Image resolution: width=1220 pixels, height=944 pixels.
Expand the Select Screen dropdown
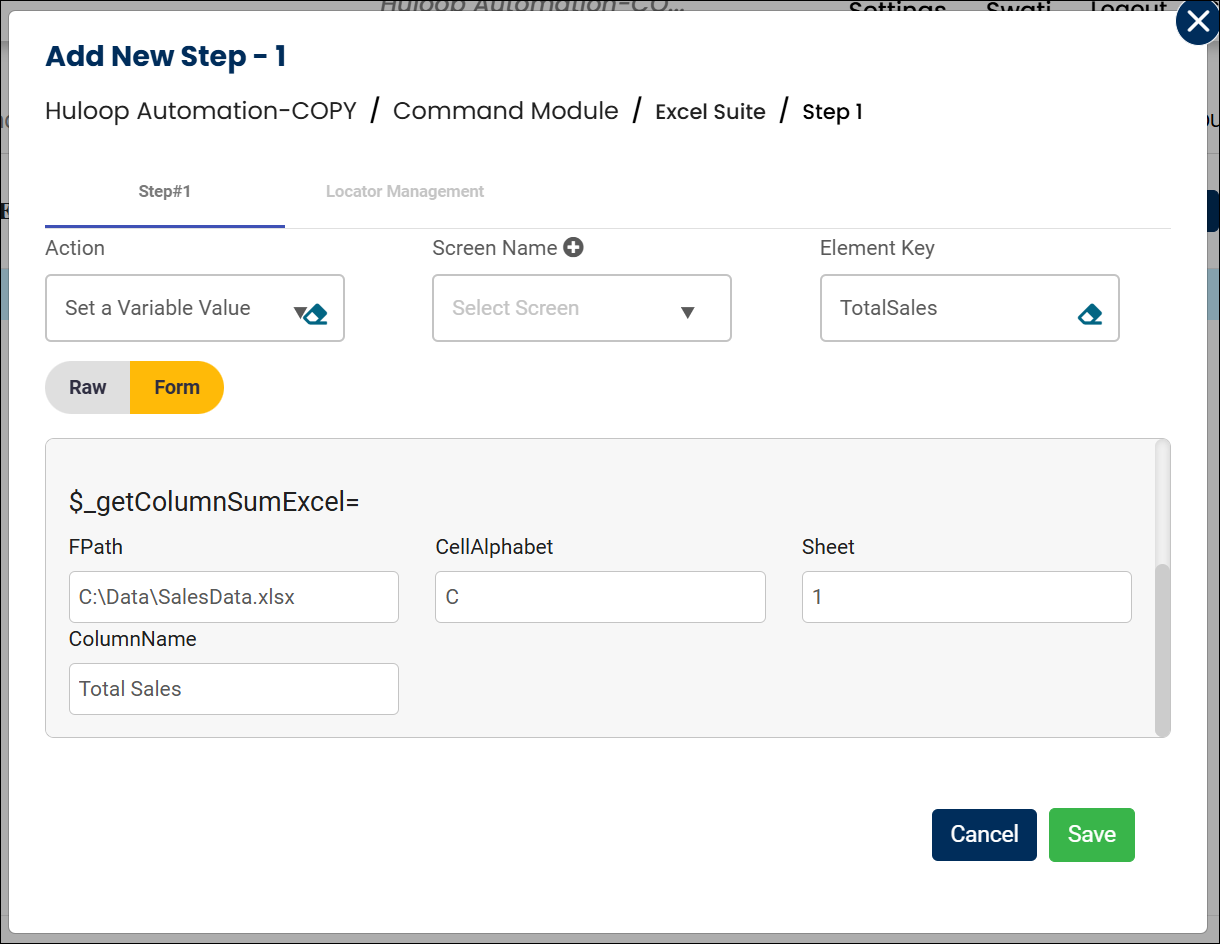click(x=687, y=312)
